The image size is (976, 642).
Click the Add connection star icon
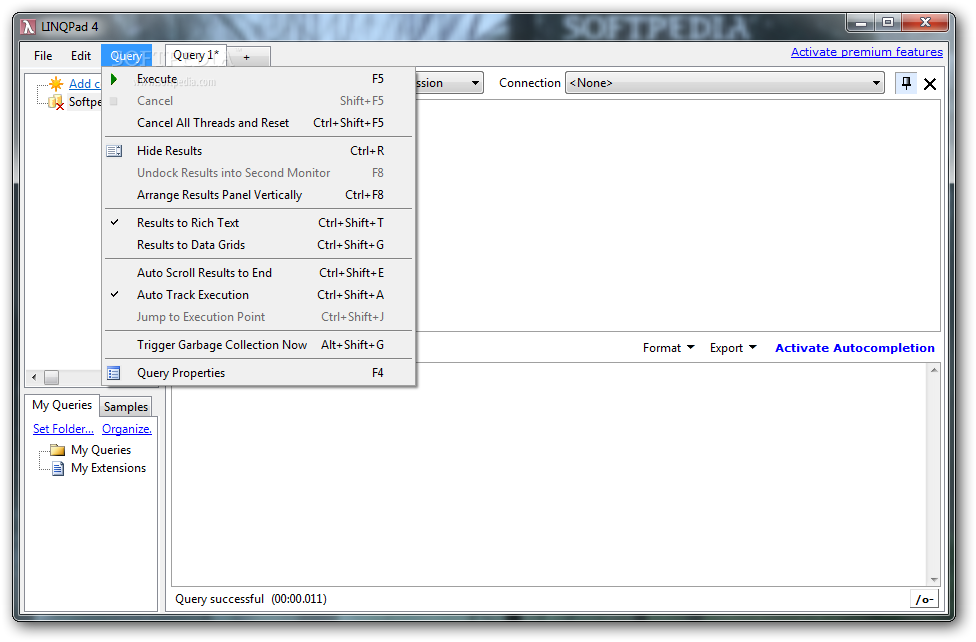pyautogui.click(x=56, y=83)
